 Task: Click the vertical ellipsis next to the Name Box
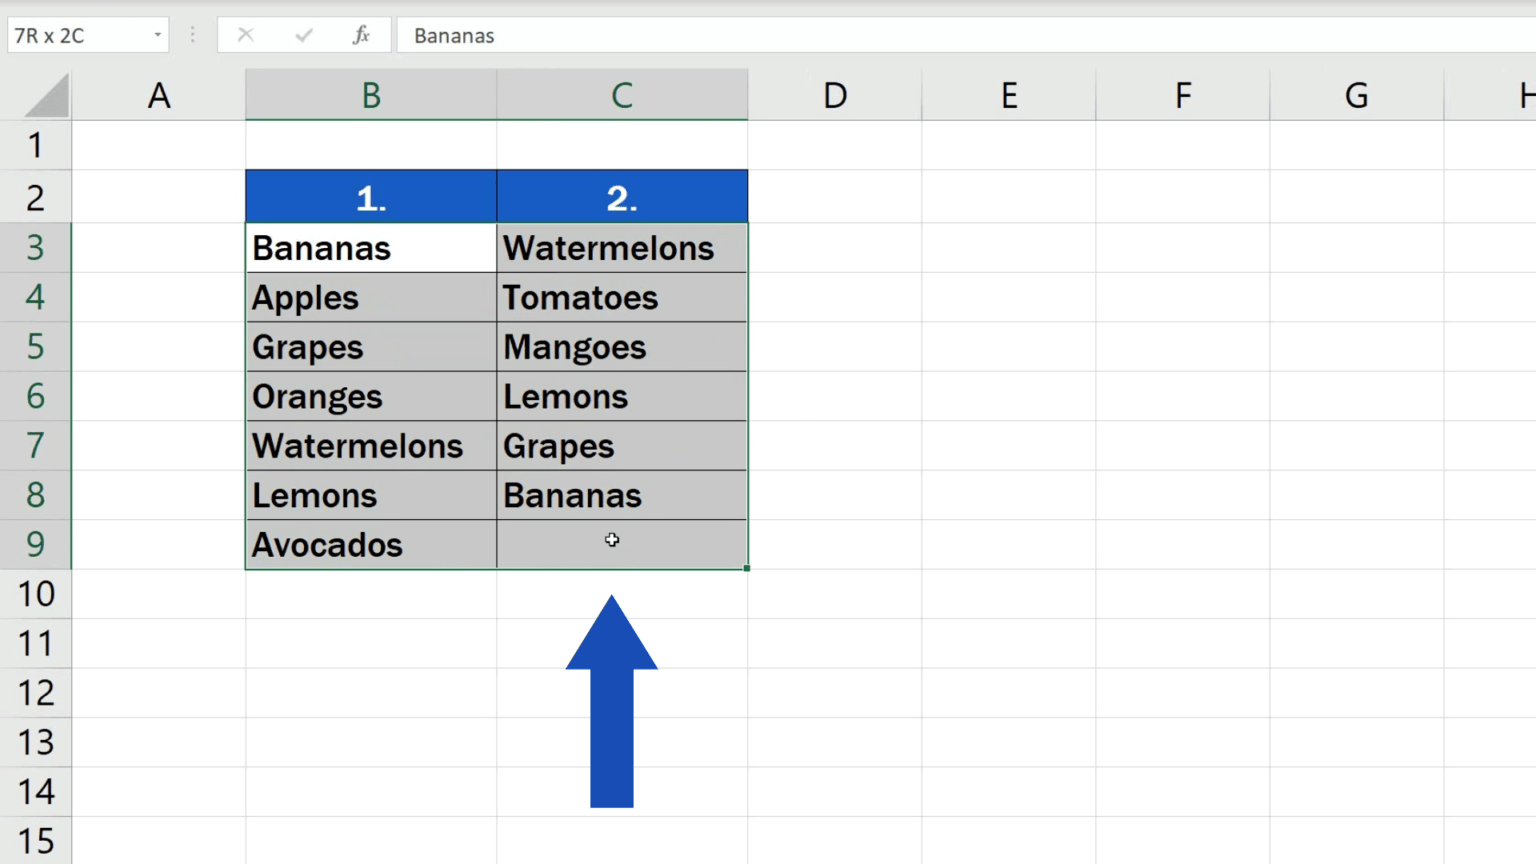192,35
